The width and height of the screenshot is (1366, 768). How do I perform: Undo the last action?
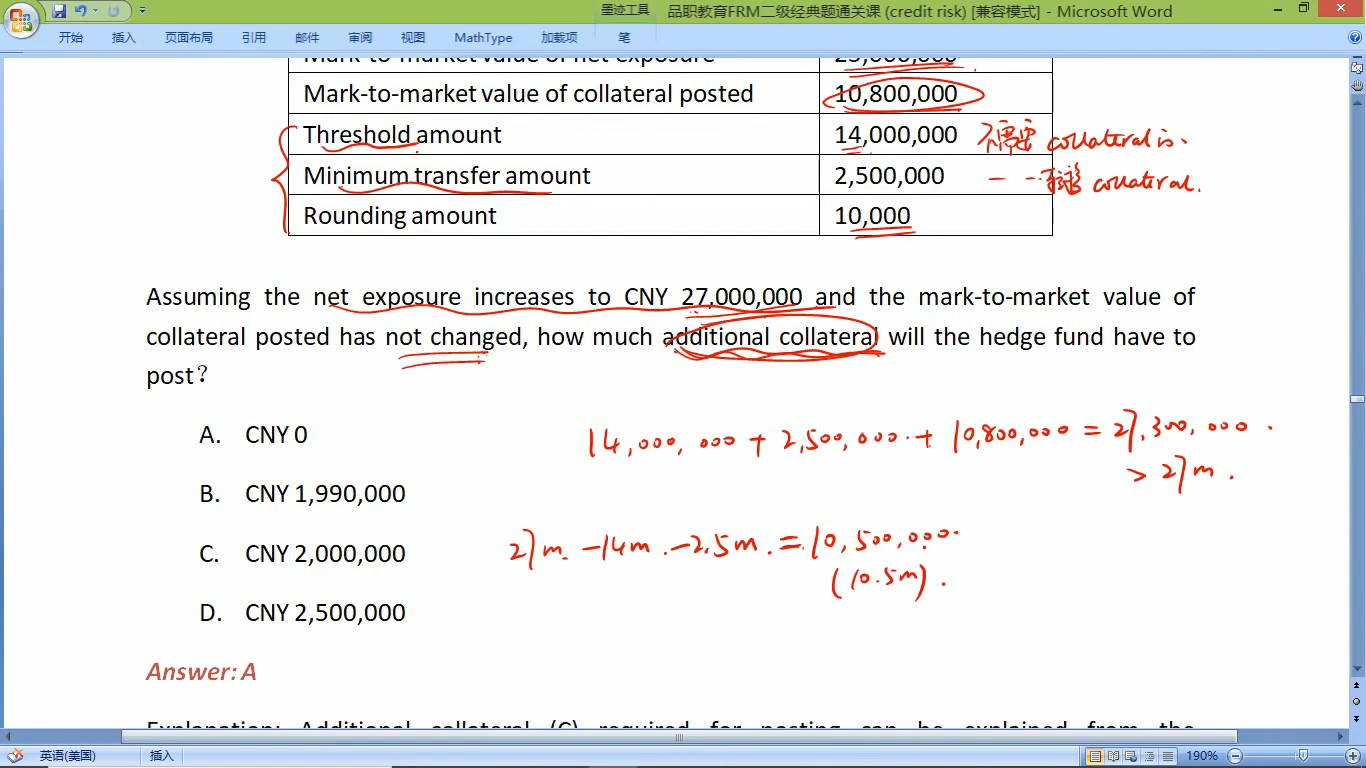coord(80,11)
